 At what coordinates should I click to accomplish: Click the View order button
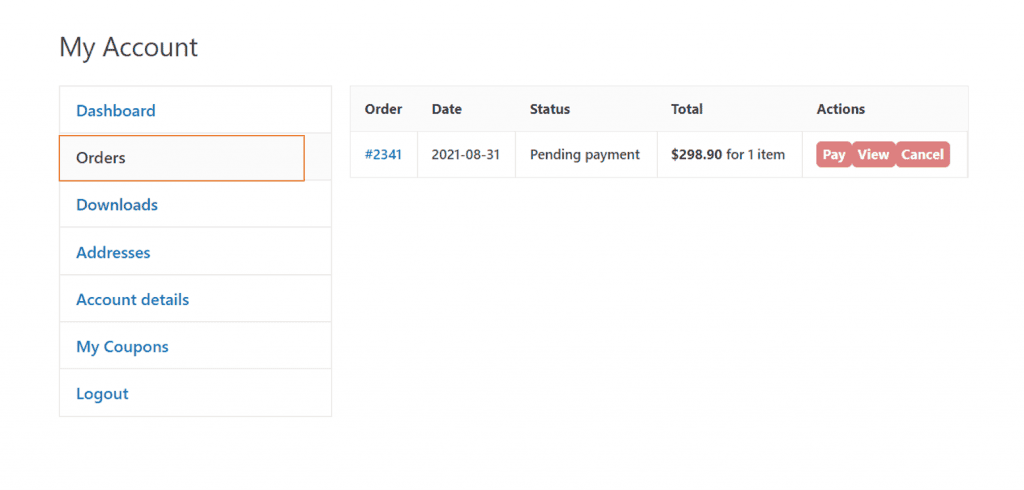click(x=873, y=155)
